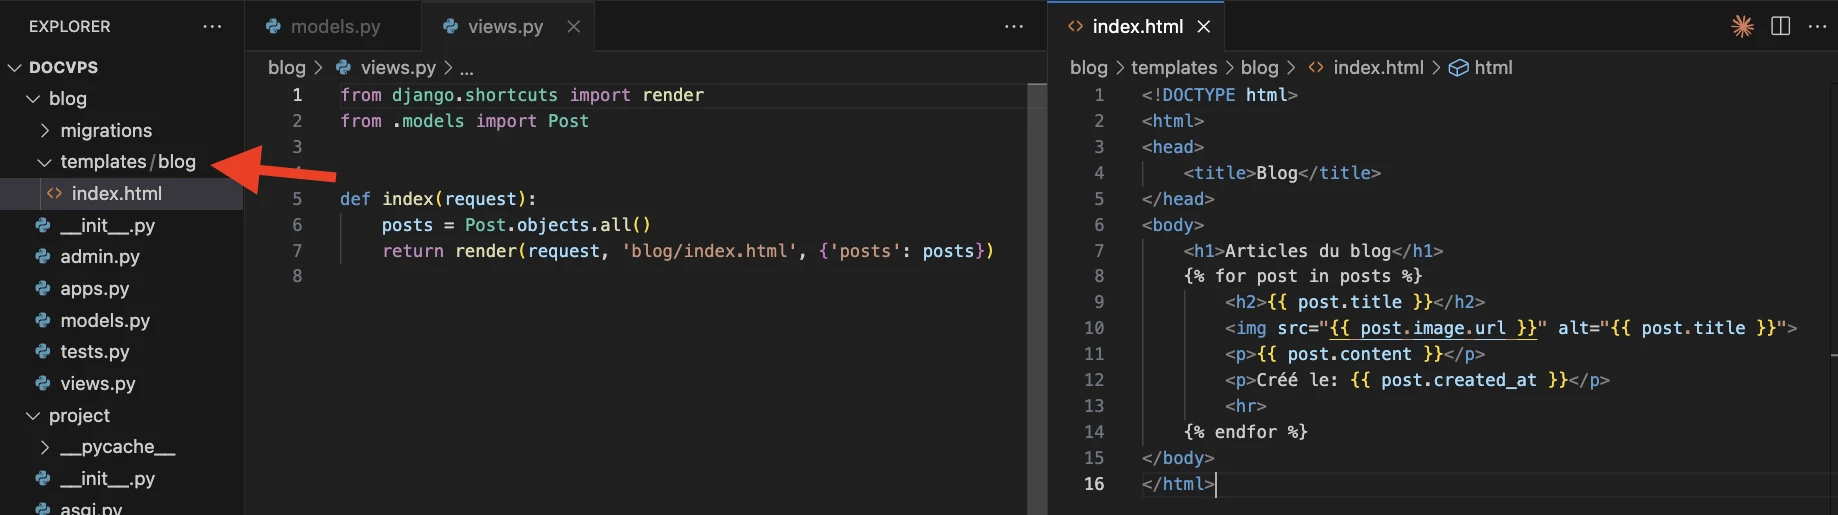Open admin.py from the explorer
This screenshot has height=515, width=1838.
(x=99, y=257)
